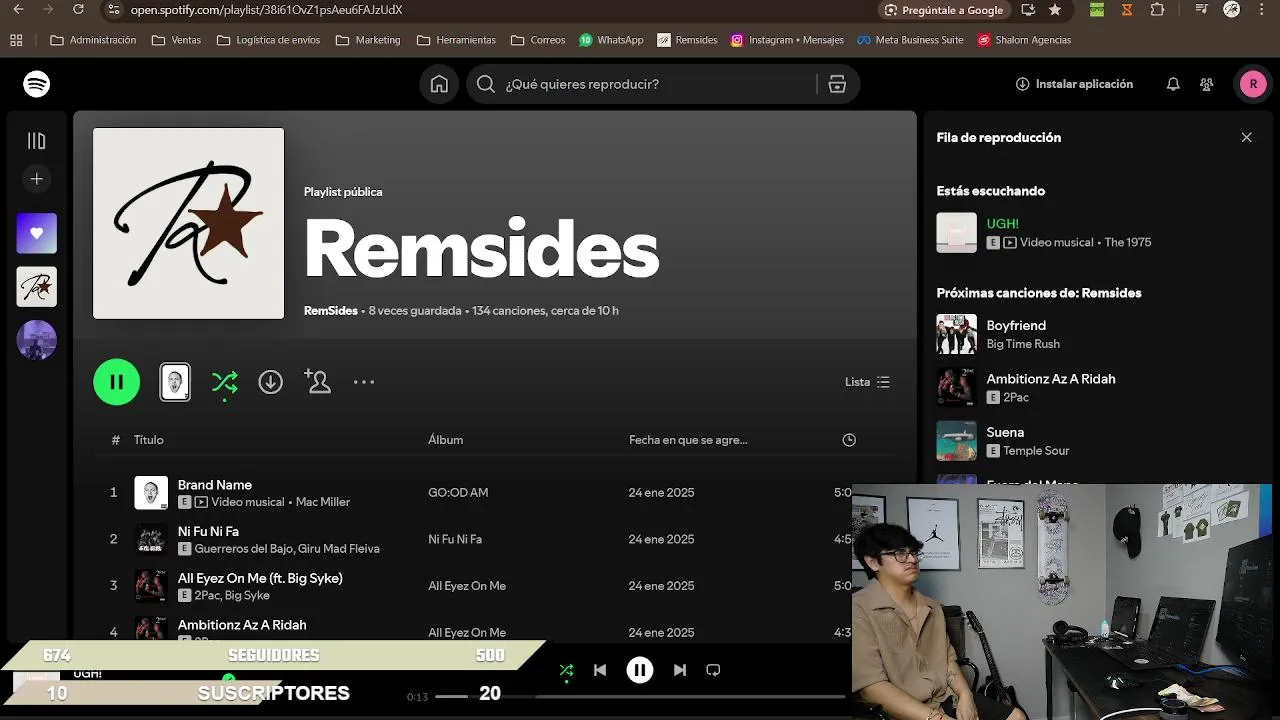Screen dimensions: 1280x720
Task: Toggle playlist shuffle next to preview
Action: pyautogui.click(x=225, y=382)
